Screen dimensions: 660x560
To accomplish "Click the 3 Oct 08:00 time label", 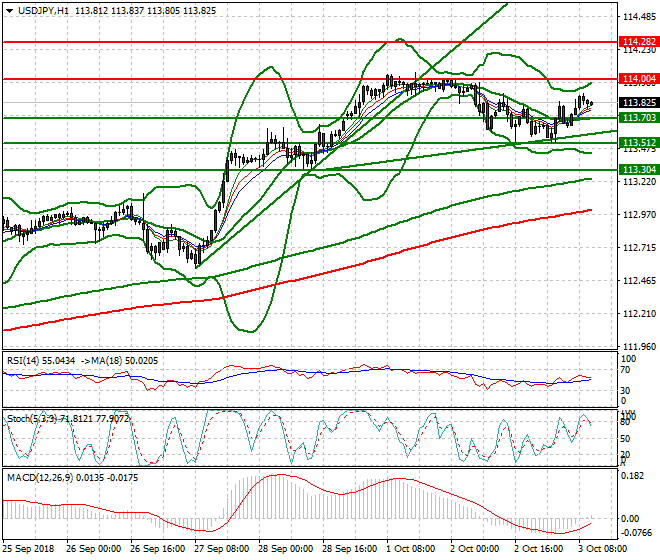I will [603, 549].
